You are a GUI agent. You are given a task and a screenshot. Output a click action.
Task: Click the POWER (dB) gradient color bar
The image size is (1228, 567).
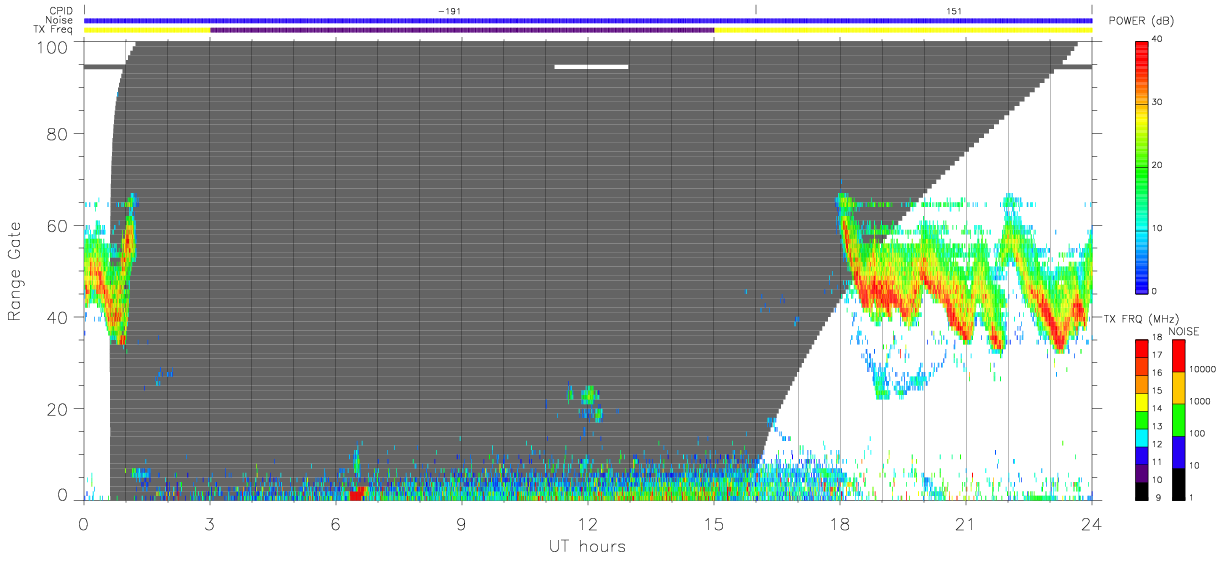[x=1142, y=165]
